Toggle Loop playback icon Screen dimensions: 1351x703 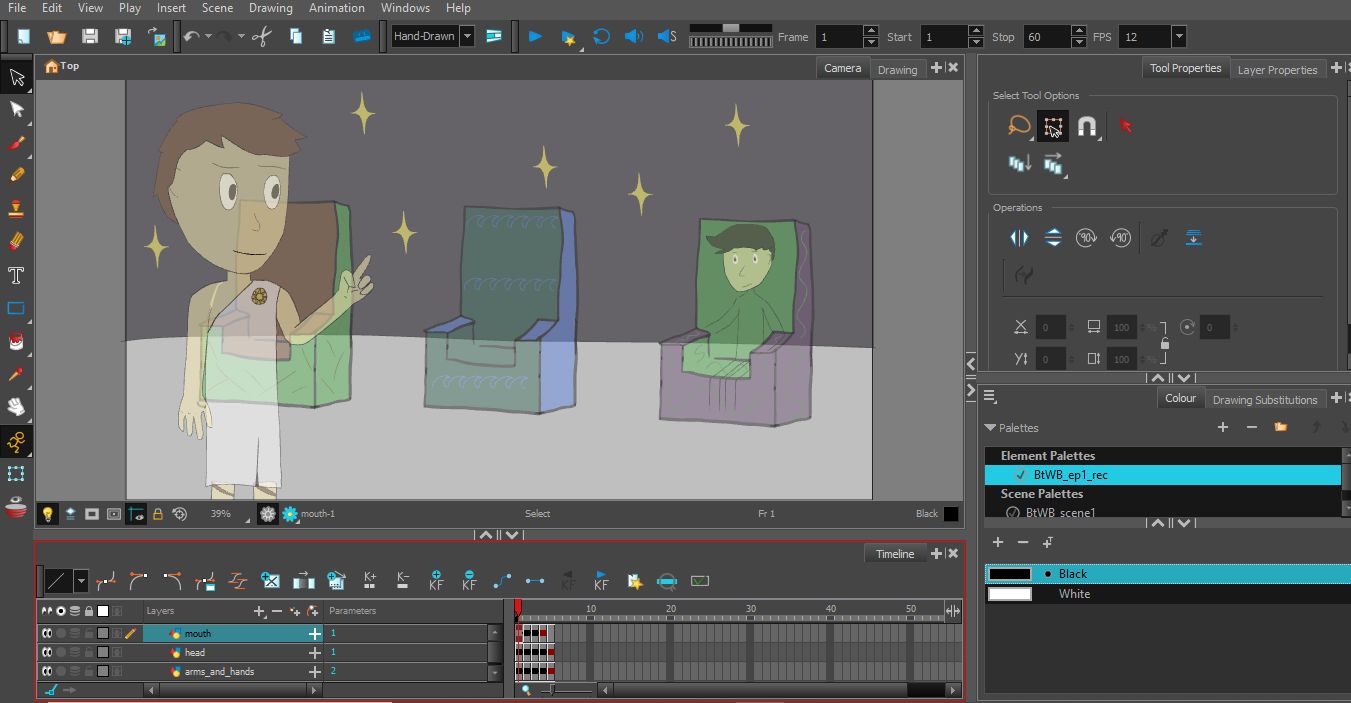[601, 37]
